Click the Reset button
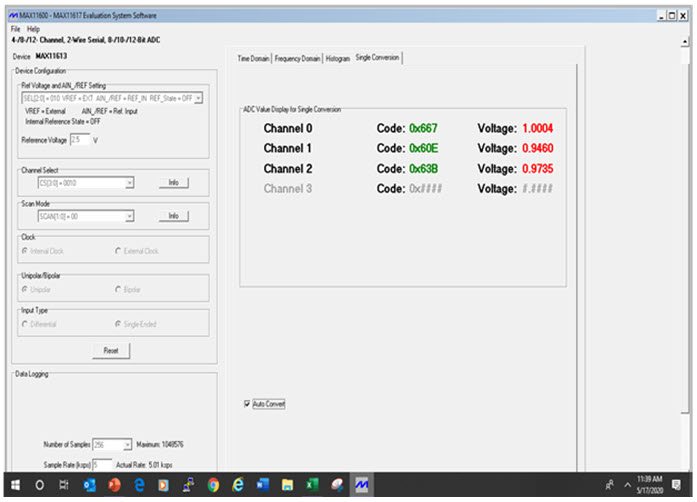Screen dimensions: 697x502 [111, 350]
